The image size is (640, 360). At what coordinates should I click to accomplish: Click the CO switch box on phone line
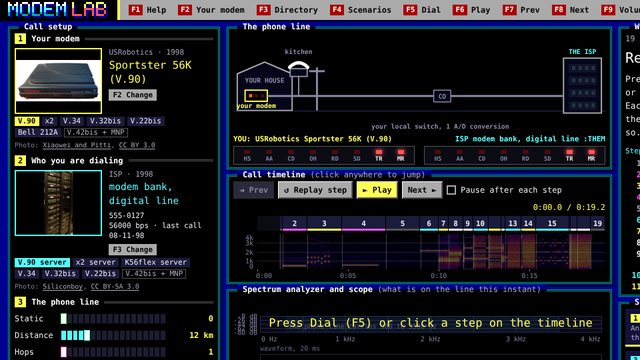[442, 96]
